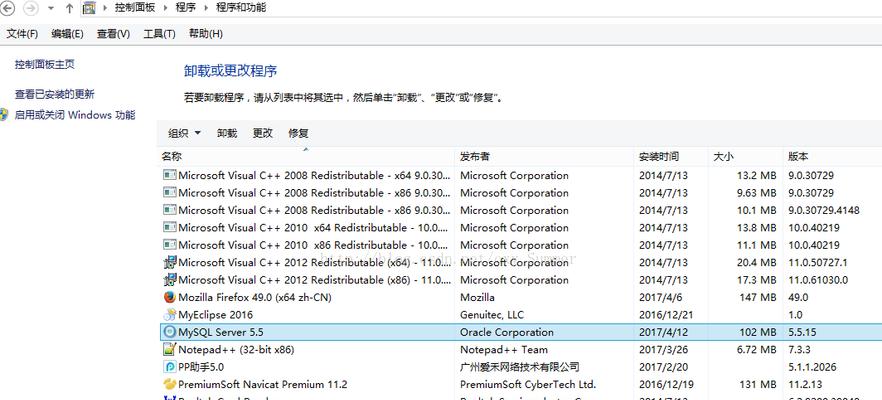Open the 编辑(E) menu

click(x=67, y=34)
